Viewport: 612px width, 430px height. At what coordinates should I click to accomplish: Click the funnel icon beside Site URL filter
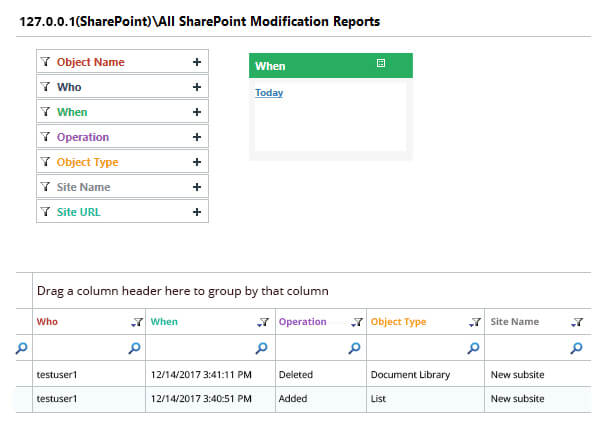coord(45,211)
